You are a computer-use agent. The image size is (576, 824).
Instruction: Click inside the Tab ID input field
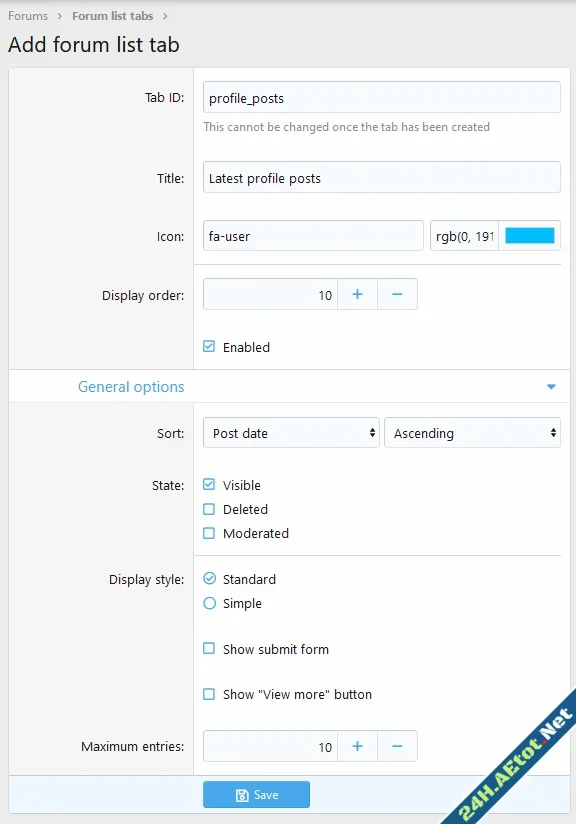381,97
